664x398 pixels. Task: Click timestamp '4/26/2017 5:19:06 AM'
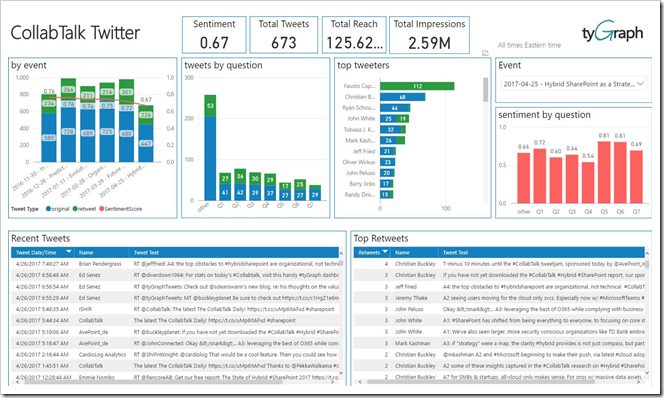[x=42, y=332]
